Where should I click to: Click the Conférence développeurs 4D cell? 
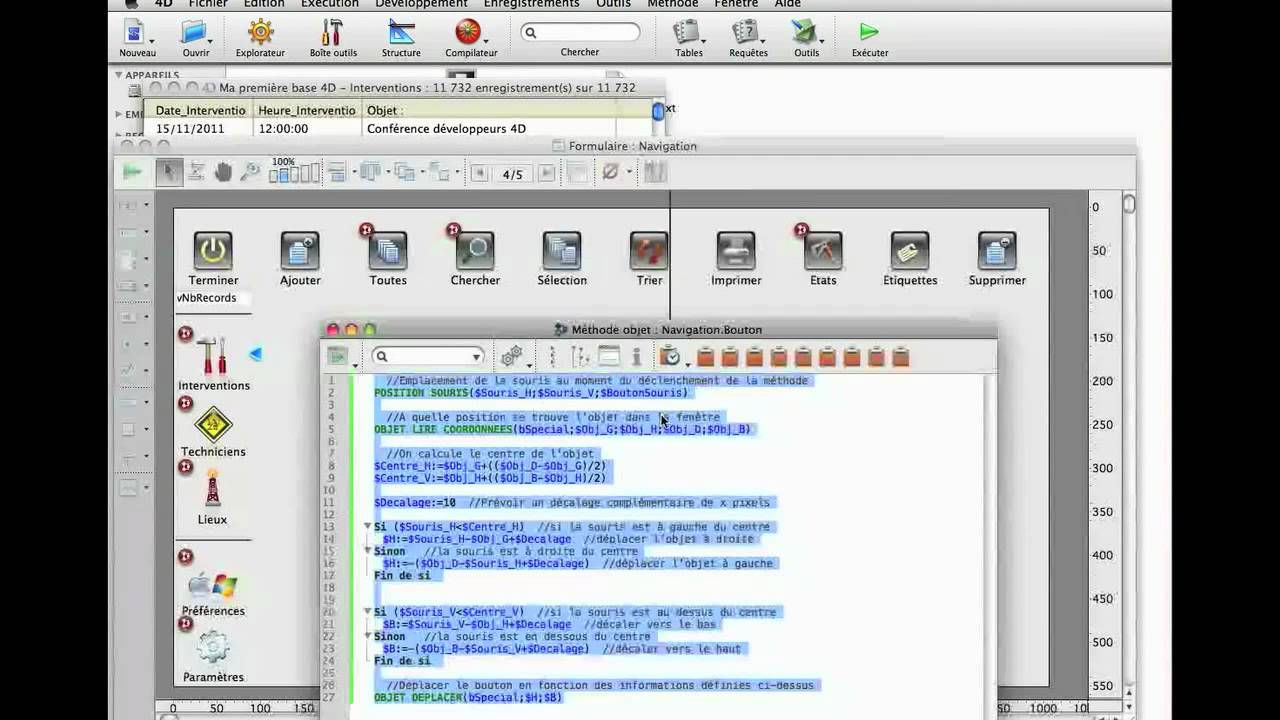tap(446, 128)
